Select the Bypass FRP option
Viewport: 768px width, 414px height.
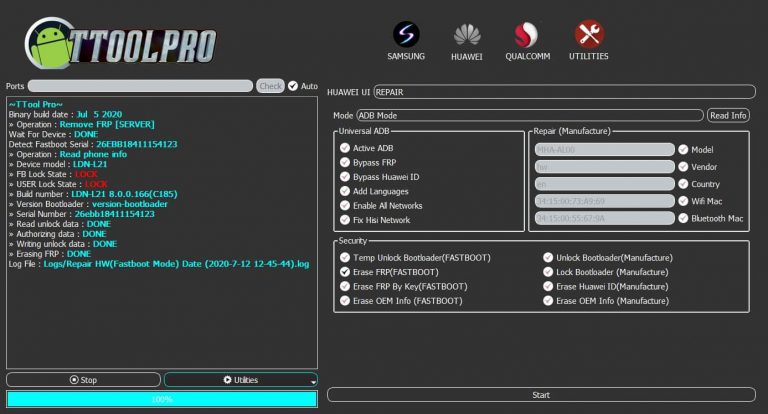(x=368, y=162)
